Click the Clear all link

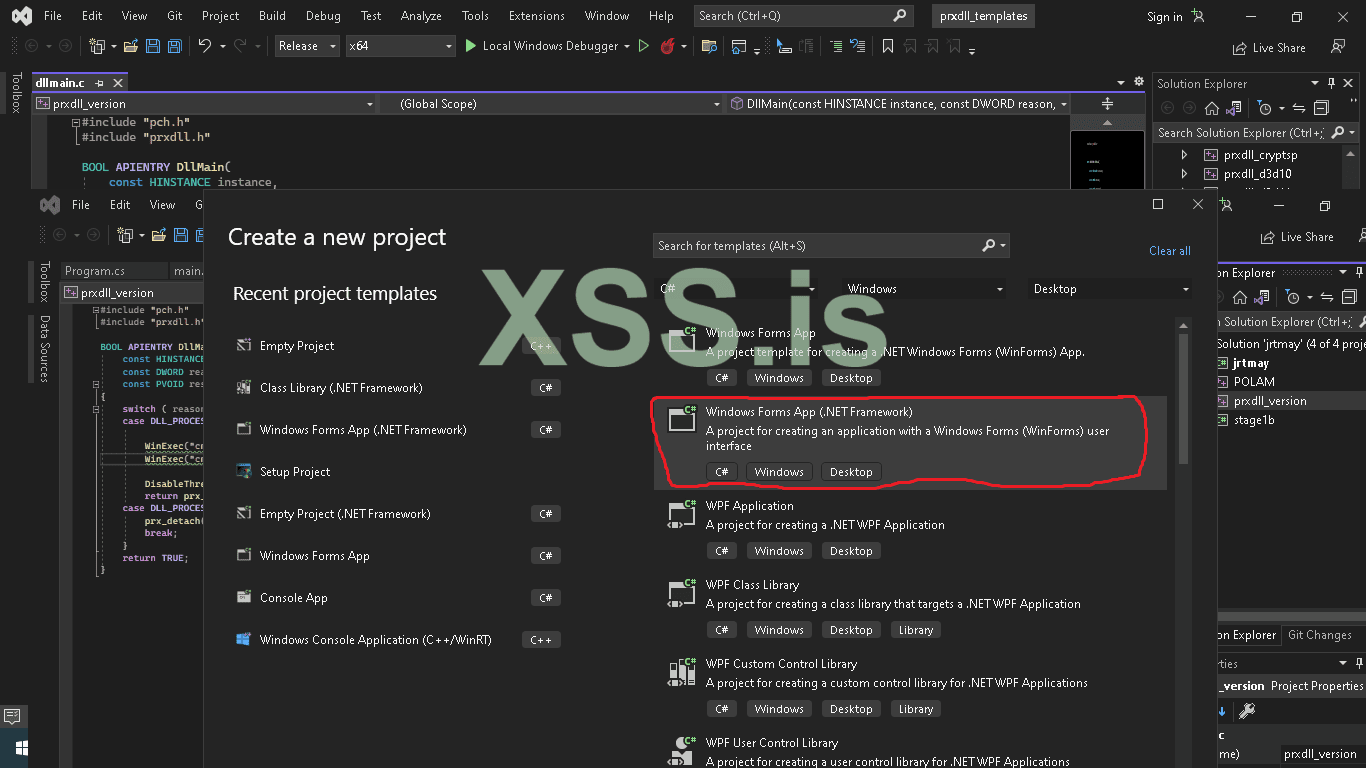coord(1169,251)
